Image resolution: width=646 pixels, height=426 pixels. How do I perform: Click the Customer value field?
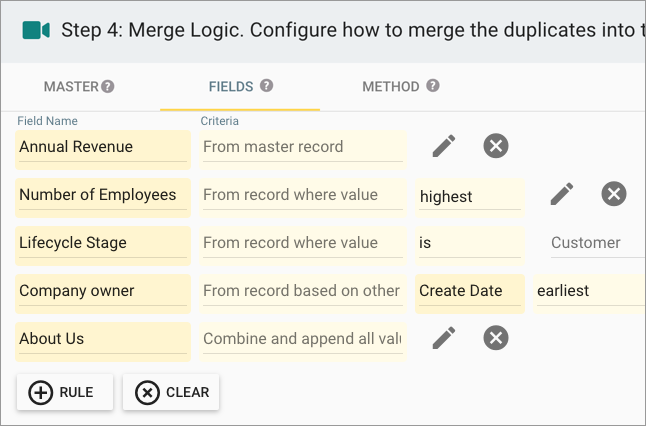tap(598, 246)
